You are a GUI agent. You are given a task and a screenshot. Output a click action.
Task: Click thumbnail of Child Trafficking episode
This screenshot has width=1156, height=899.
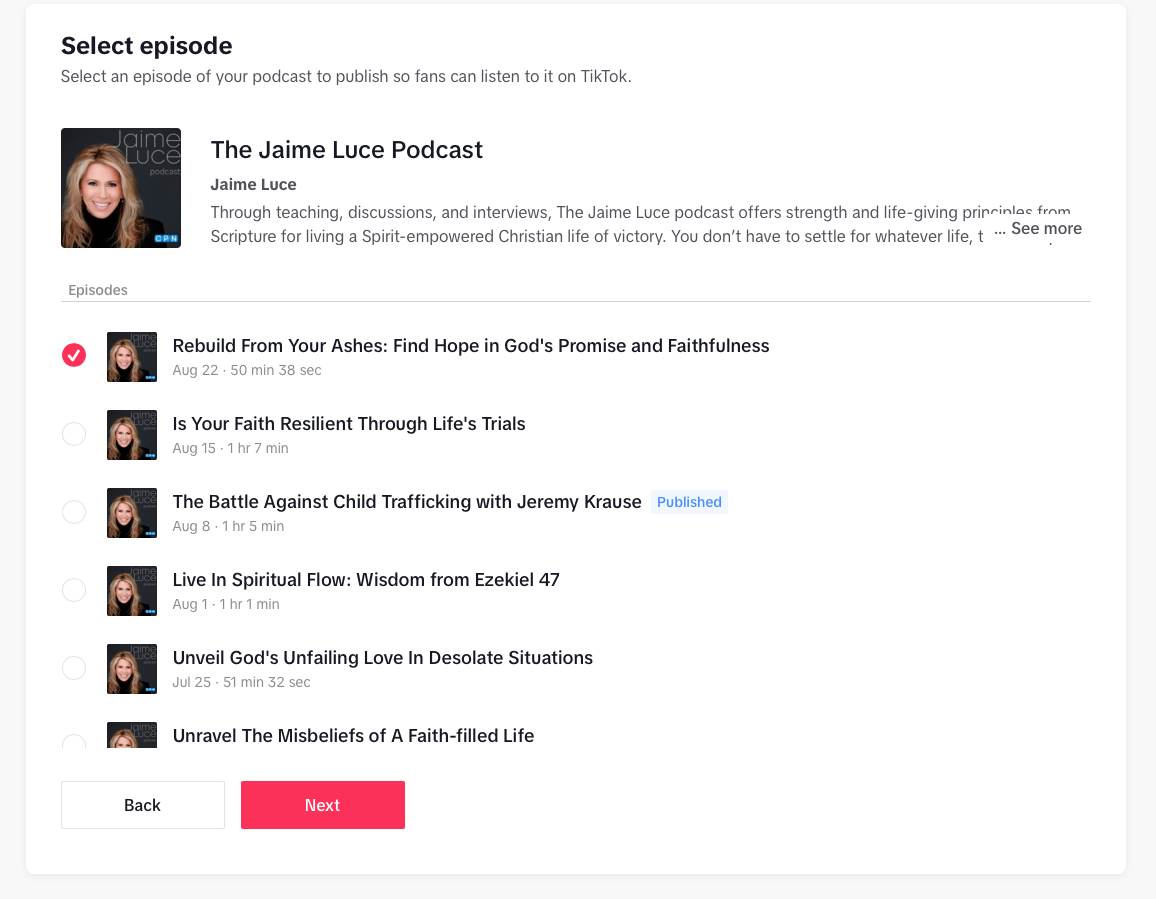[x=132, y=513]
